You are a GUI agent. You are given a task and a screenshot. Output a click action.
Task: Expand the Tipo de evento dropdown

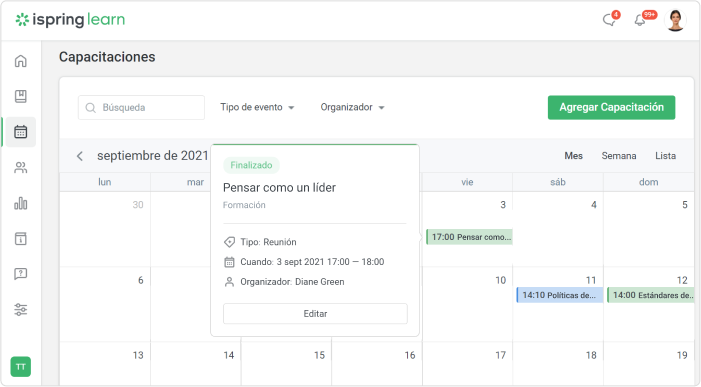[x=257, y=107]
